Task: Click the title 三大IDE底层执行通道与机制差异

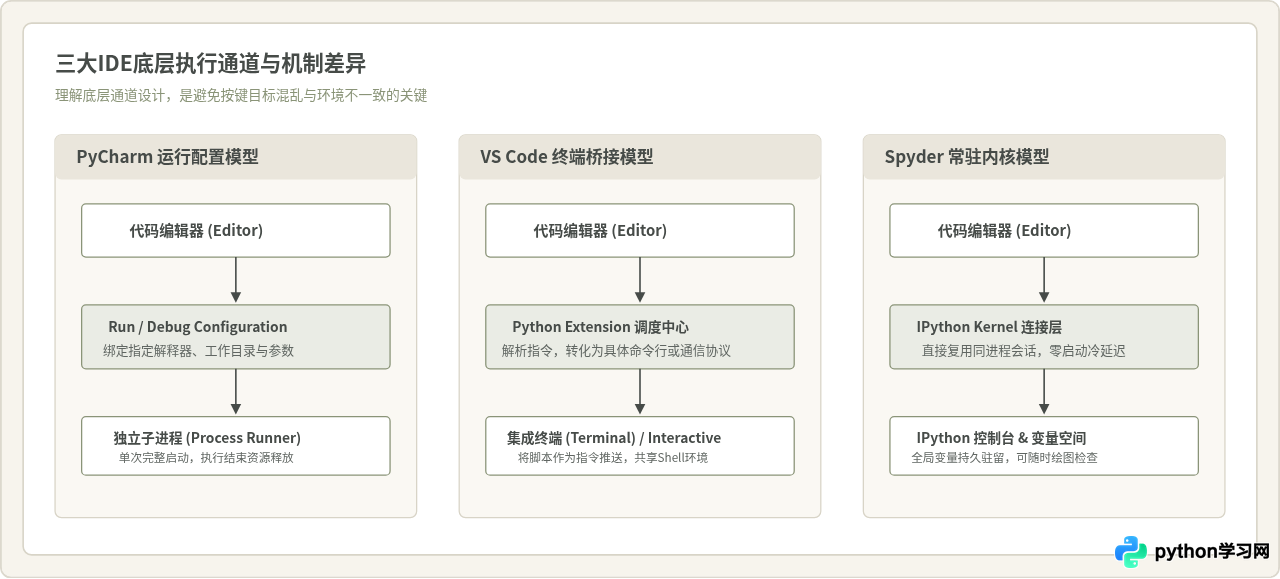Action: (211, 65)
